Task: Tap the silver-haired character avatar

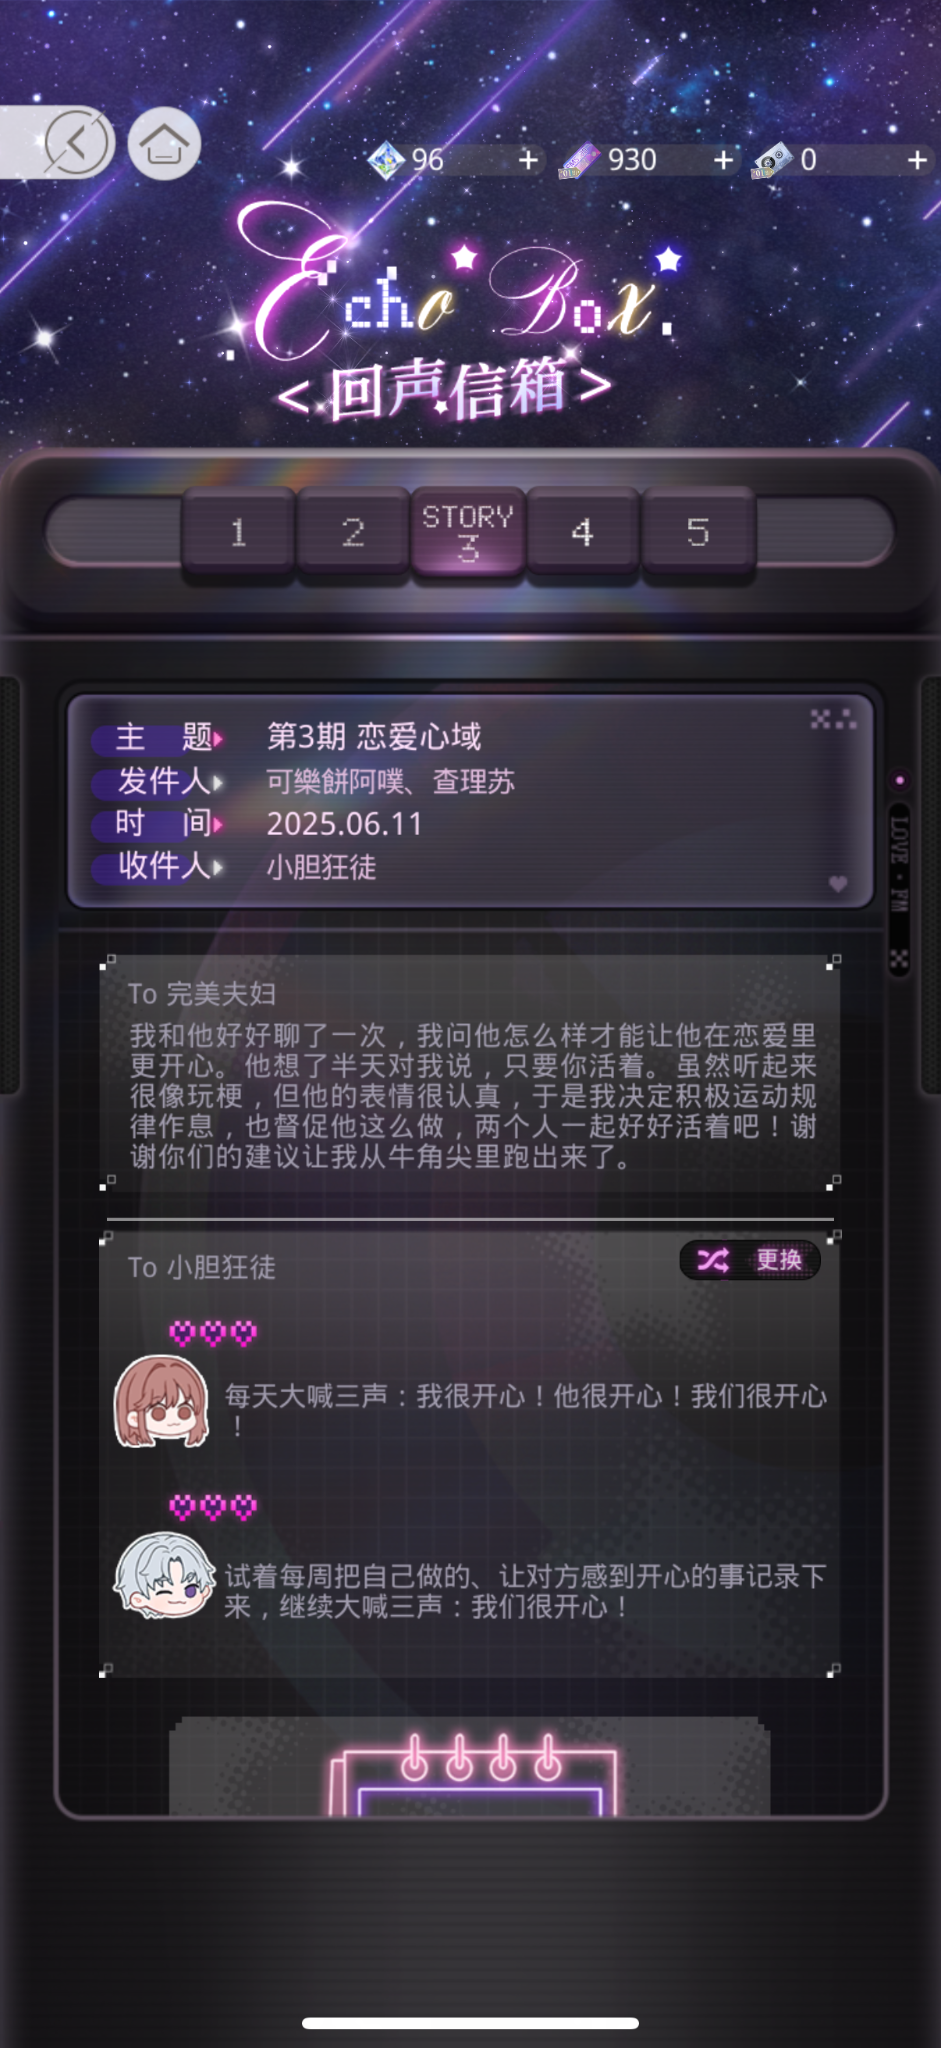Action: [x=164, y=1576]
